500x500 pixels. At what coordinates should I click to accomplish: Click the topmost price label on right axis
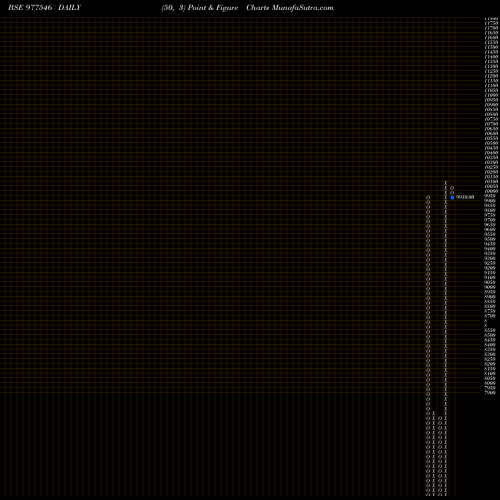(491, 19)
